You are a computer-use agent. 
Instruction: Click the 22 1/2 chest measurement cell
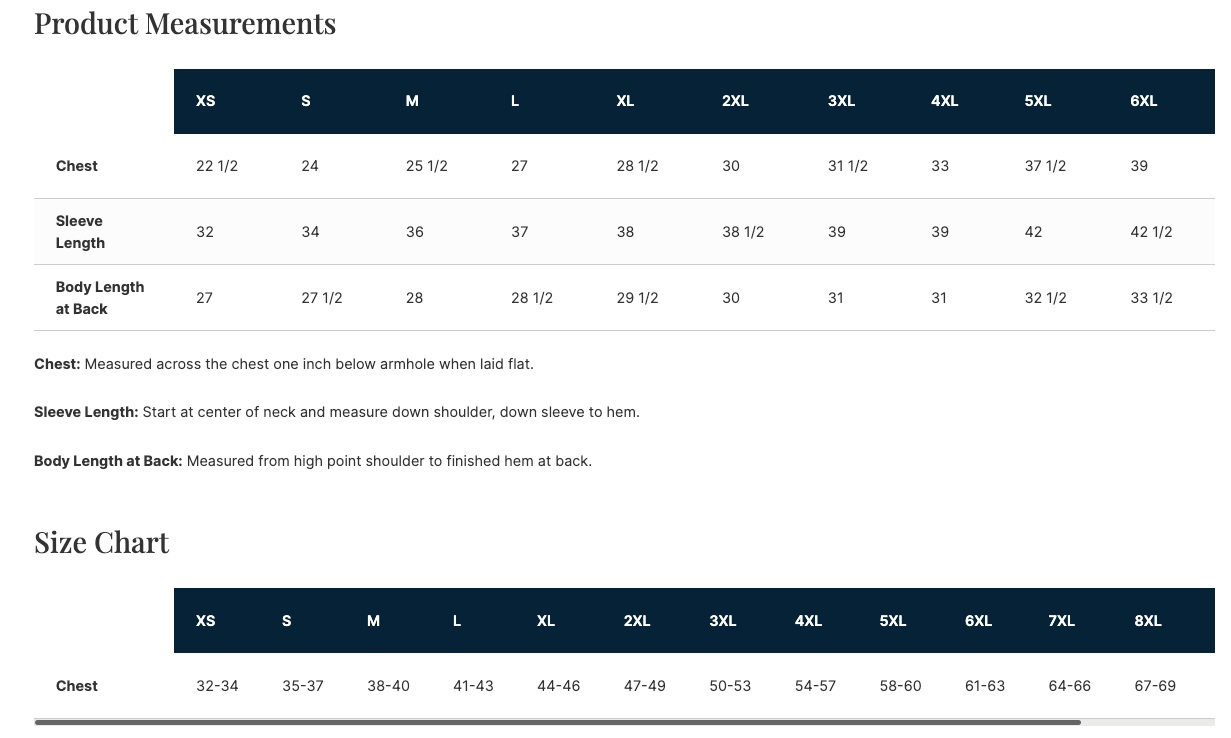217,166
